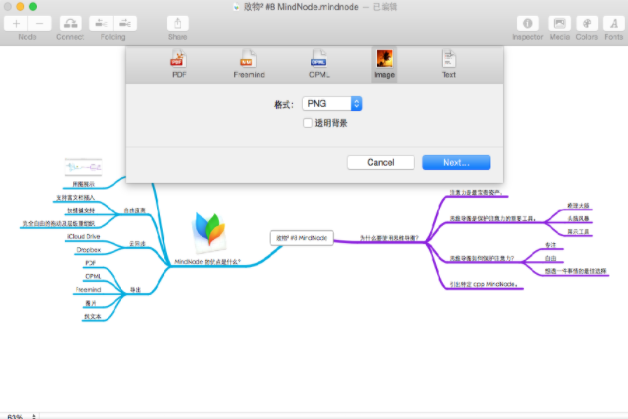Open the Share toolbar button

(177, 22)
